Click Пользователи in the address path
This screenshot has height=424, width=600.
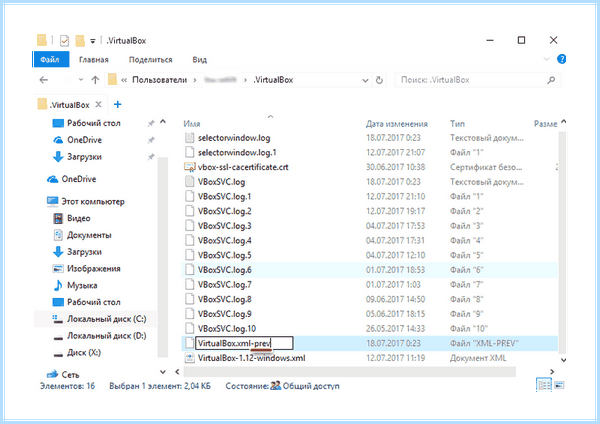pos(160,80)
